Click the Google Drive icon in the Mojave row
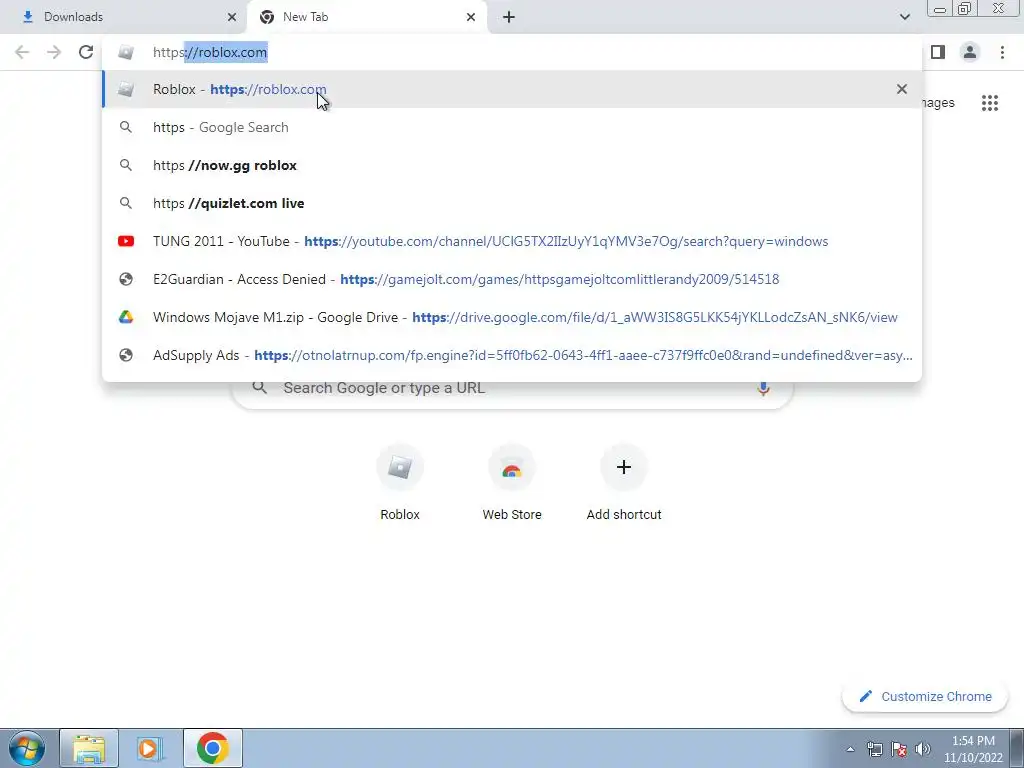Image resolution: width=1024 pixels, height=768 pixels. click(x=126, y=317)
